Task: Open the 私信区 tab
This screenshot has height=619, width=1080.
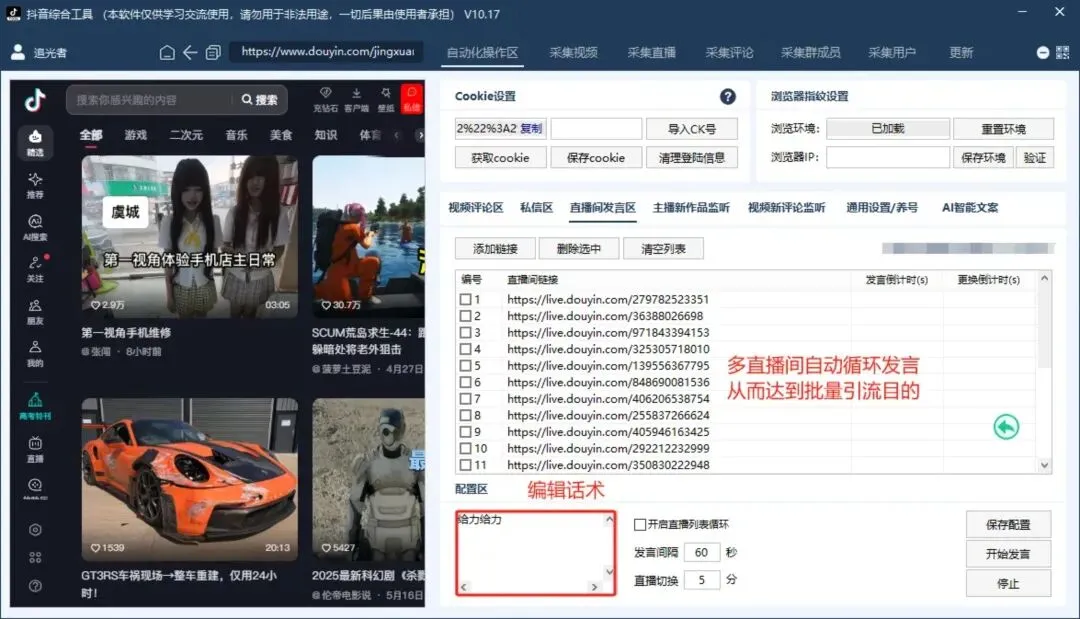Action: pos(537,208)
